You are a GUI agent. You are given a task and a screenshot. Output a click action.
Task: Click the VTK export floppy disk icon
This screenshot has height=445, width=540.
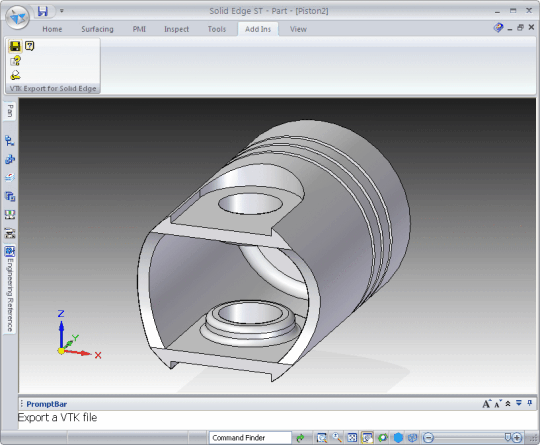click(15, 46)
